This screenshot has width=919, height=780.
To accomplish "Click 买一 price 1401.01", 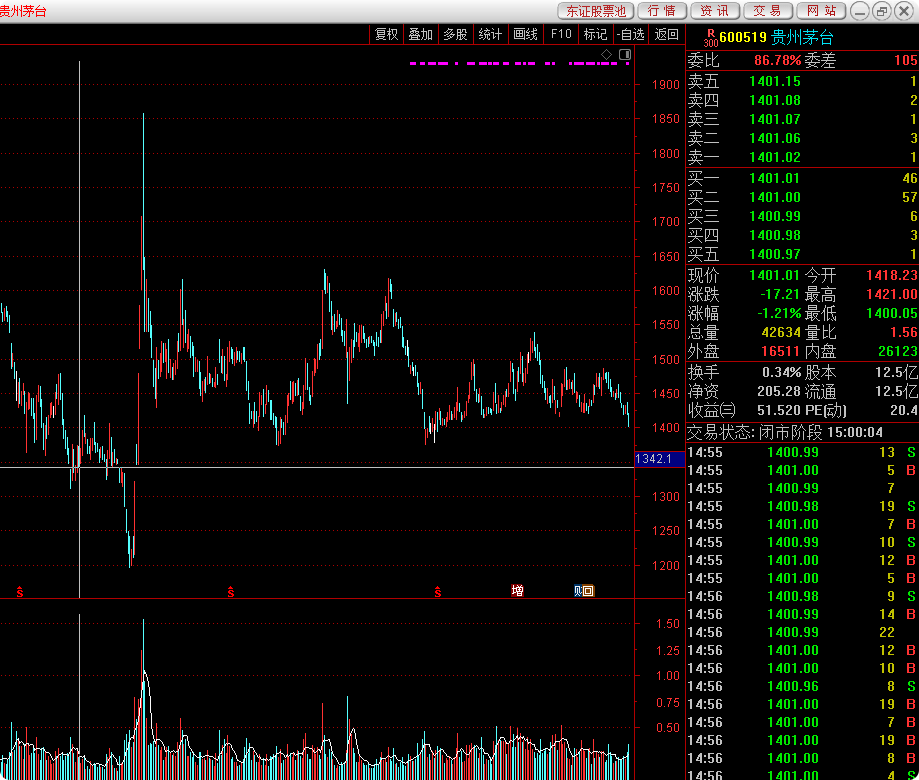I will pos(774,178).
